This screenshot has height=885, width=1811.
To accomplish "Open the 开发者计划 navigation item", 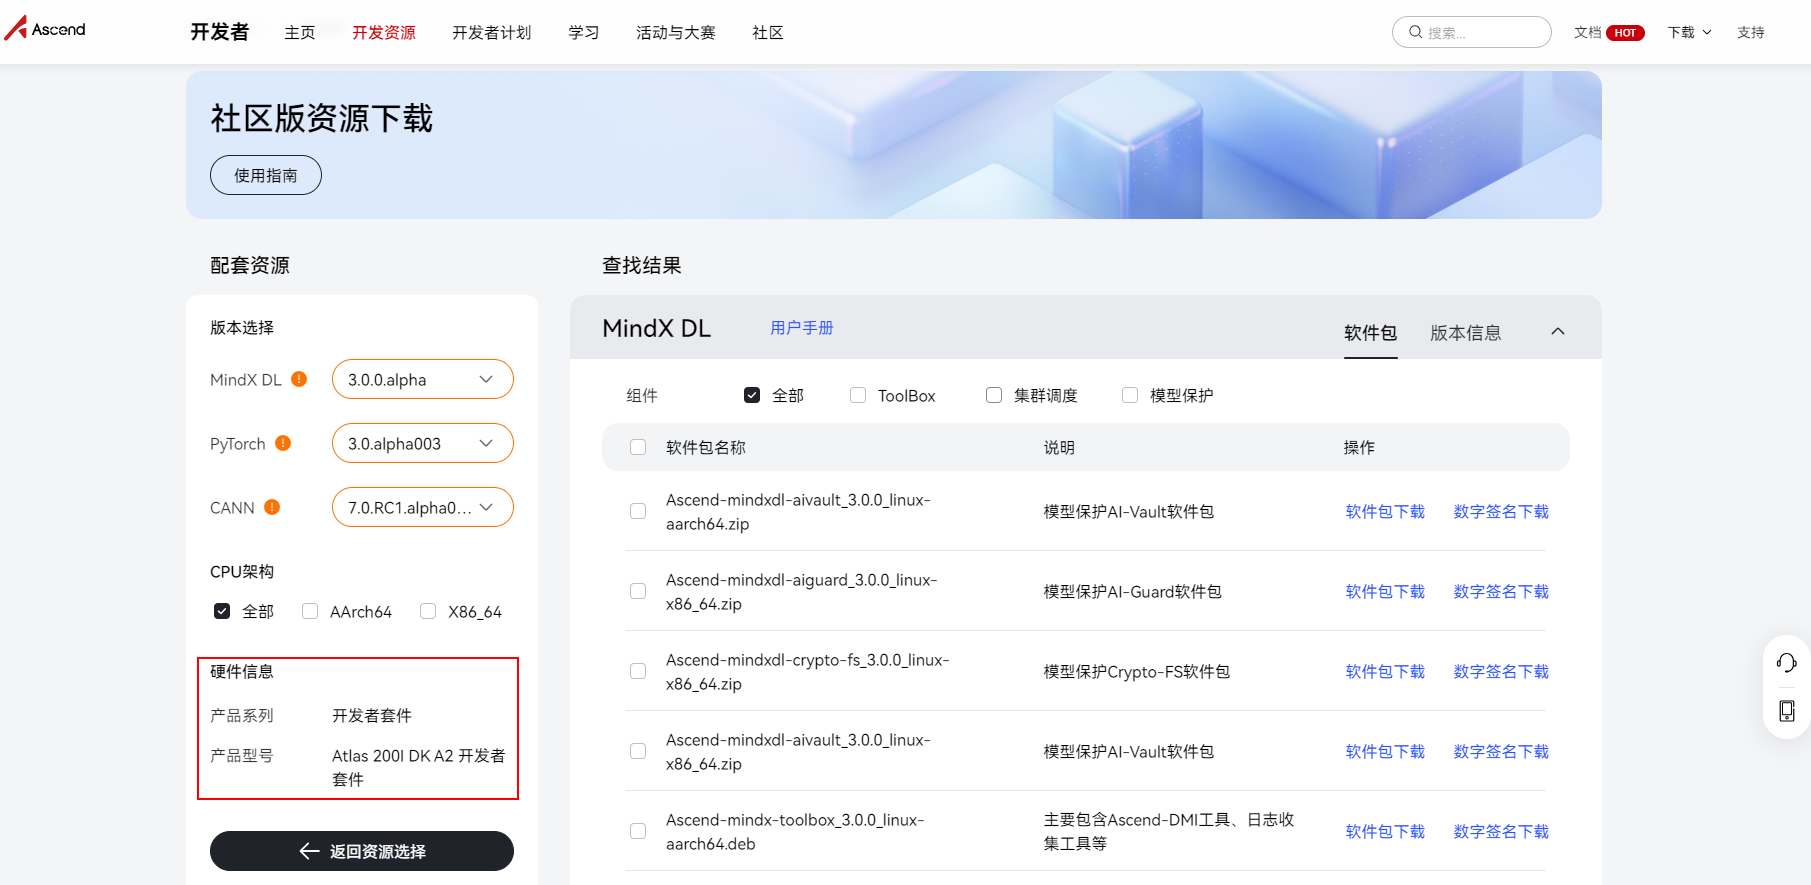I will tap(492, 32).
